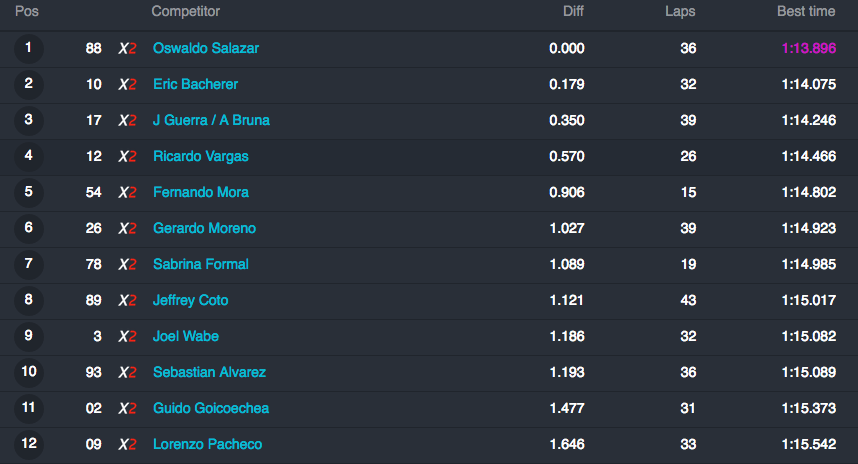
Task: Sort by the Best time column header
Action: click(806, 11)
